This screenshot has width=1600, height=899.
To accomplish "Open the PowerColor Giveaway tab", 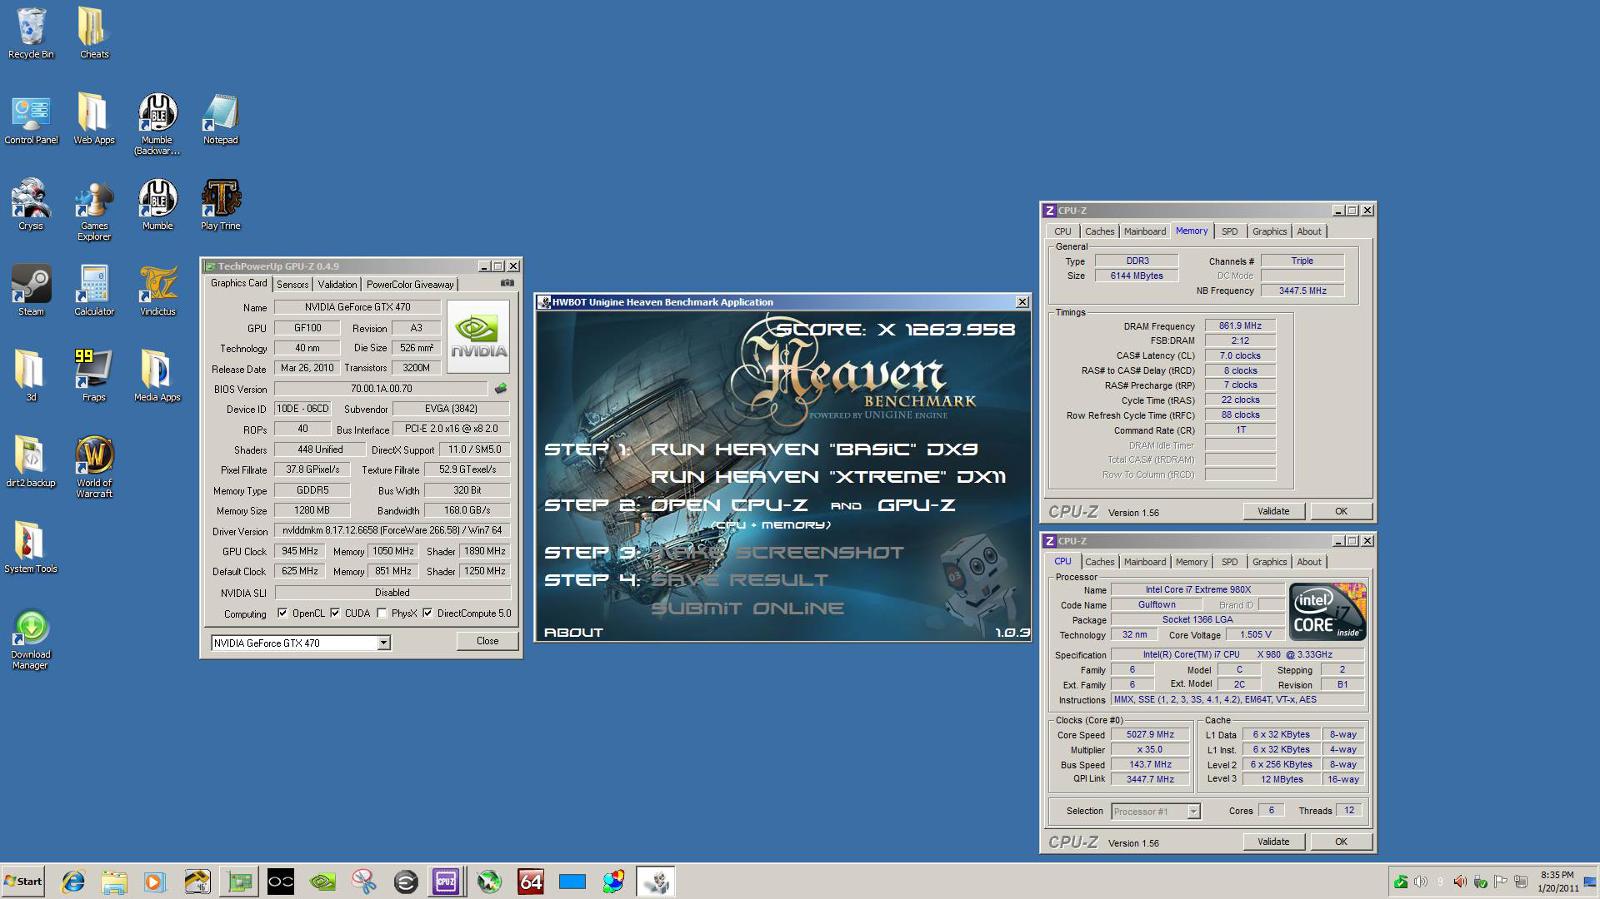I will coord(410,285).
